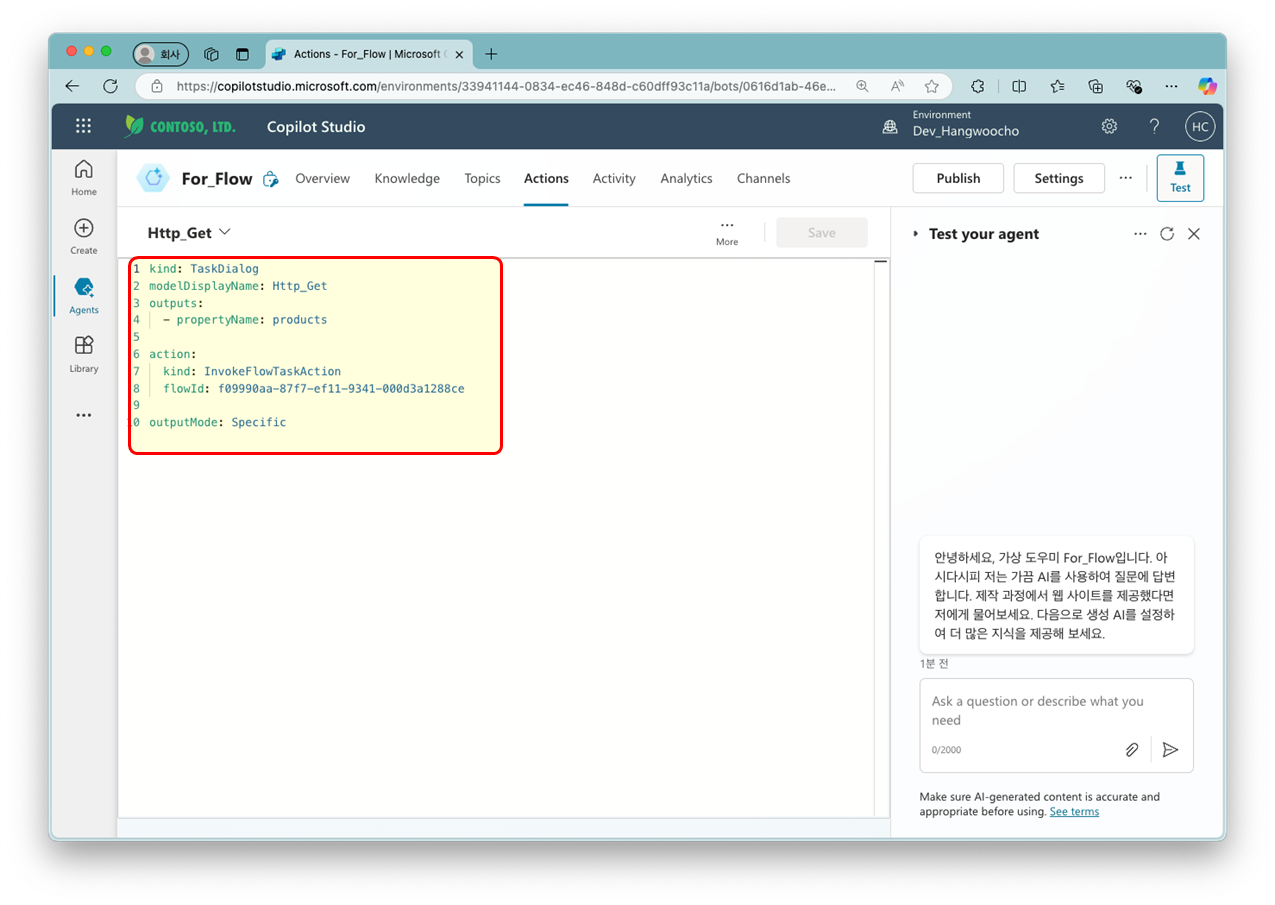Focus the Ask a question chat input
The width and height of the screenshot is (1275, 905).
tap(1056, 711)
